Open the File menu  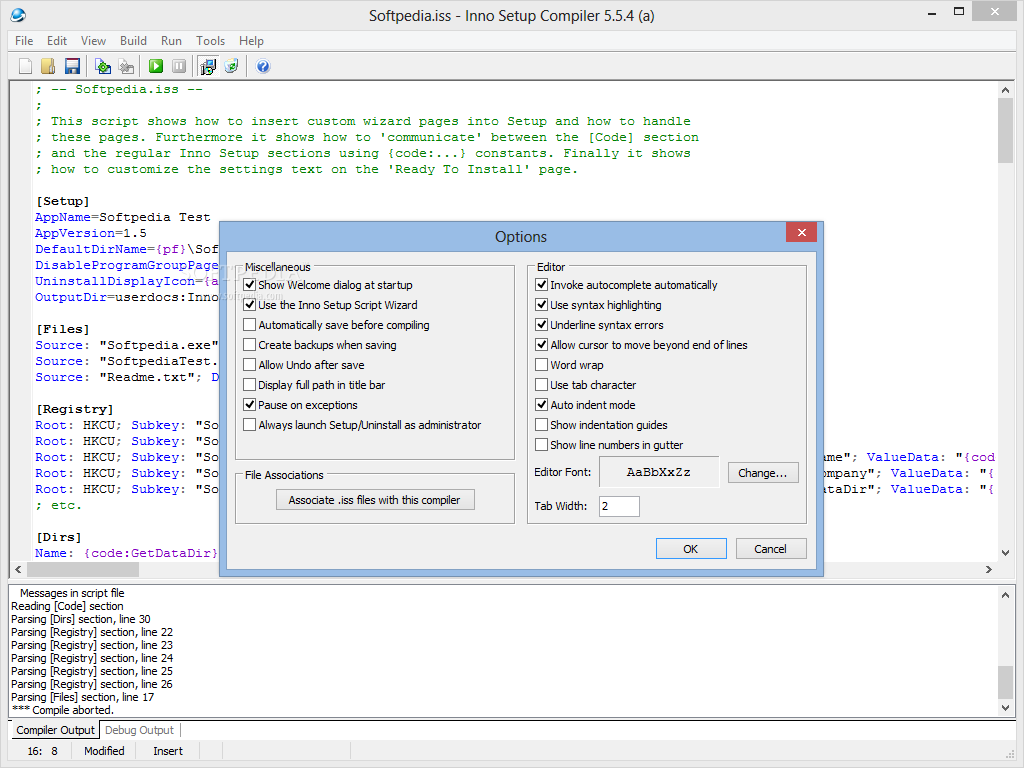(24, 40)
